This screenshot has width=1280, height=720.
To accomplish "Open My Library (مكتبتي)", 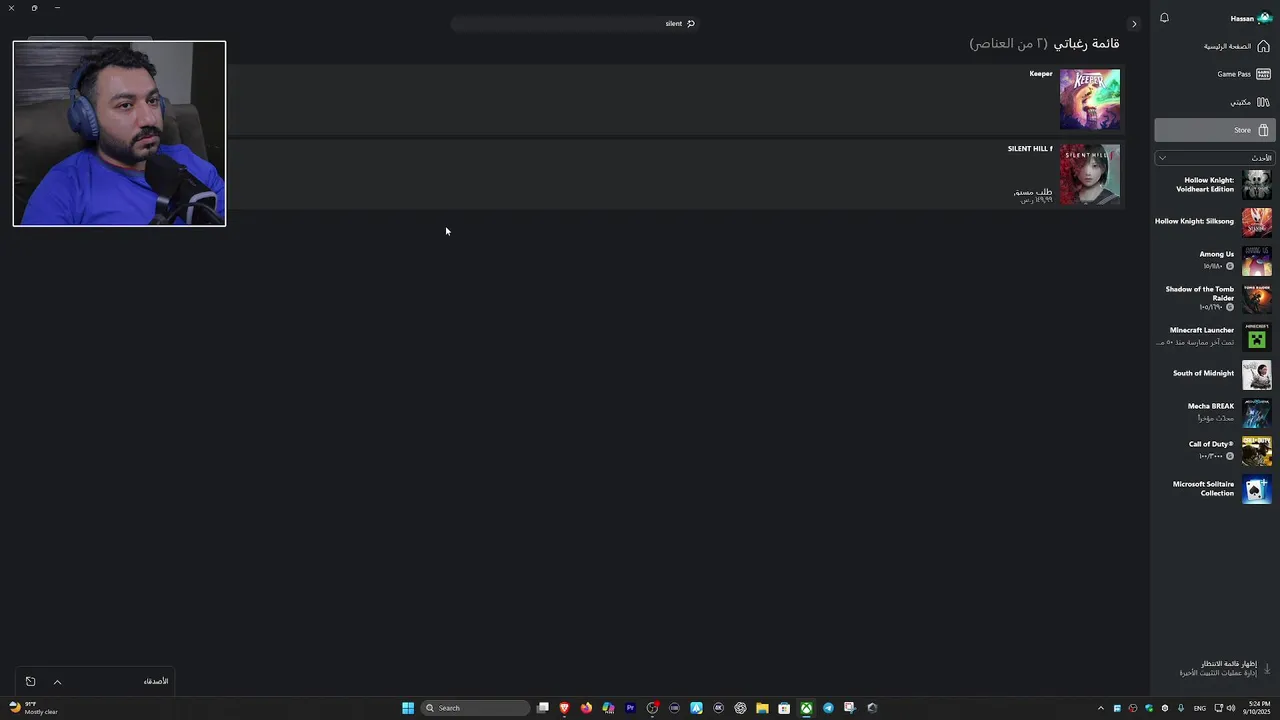I will pos(1214,102).
